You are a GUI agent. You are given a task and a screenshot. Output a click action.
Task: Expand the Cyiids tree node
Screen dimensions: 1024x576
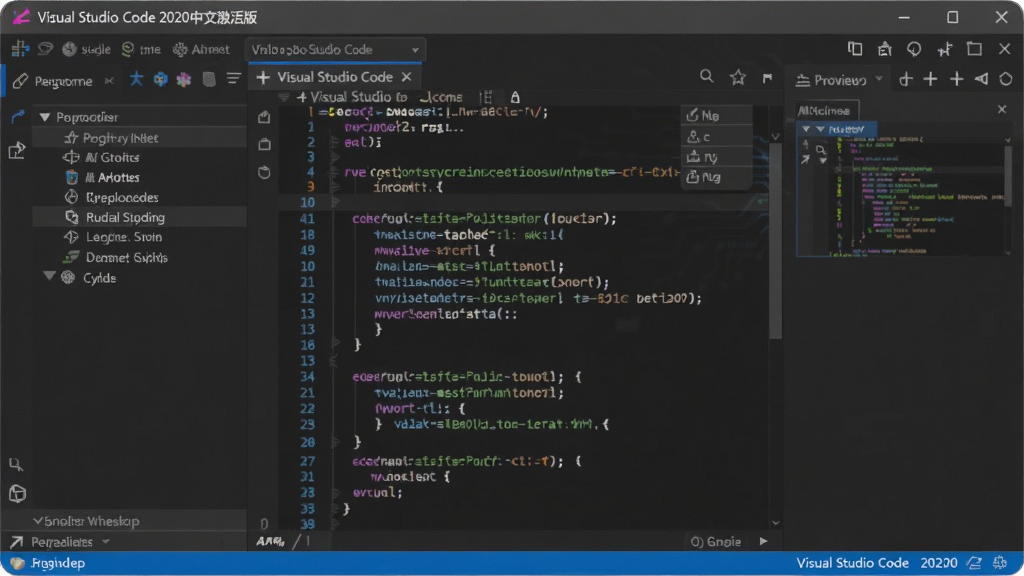coord(49,277)
